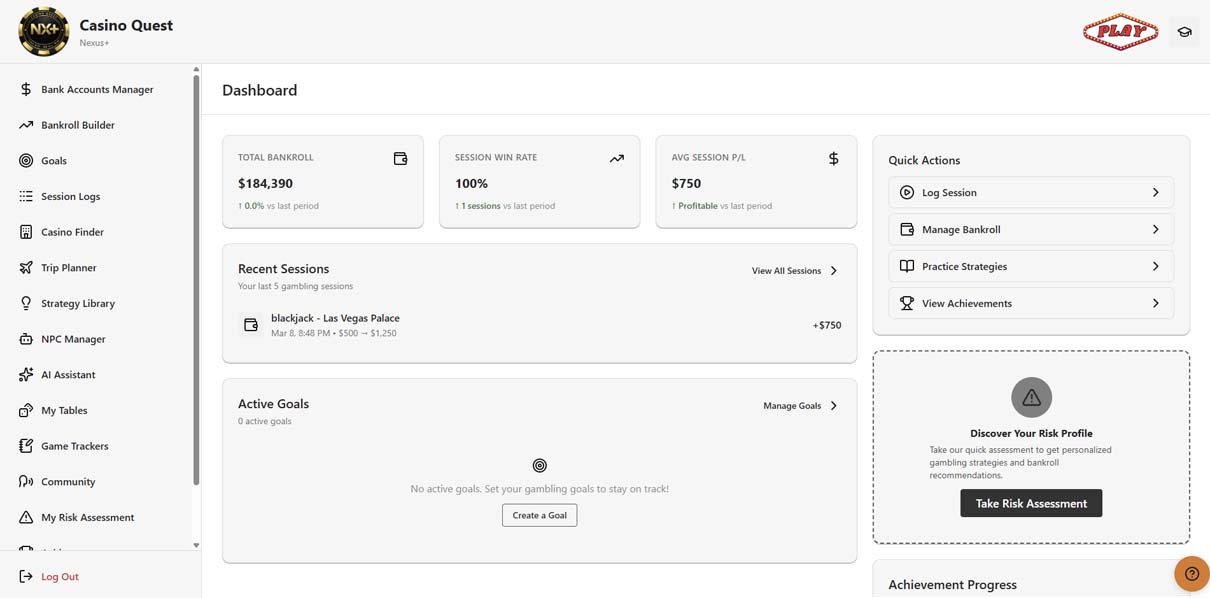Select Trip Planner in the sidebar
1210x598 pixels.
tap(68, 268)
